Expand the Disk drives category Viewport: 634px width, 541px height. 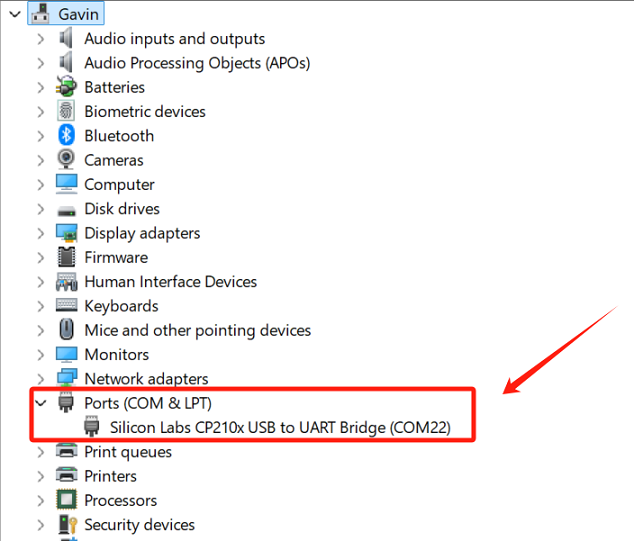[x=40, y=209]
